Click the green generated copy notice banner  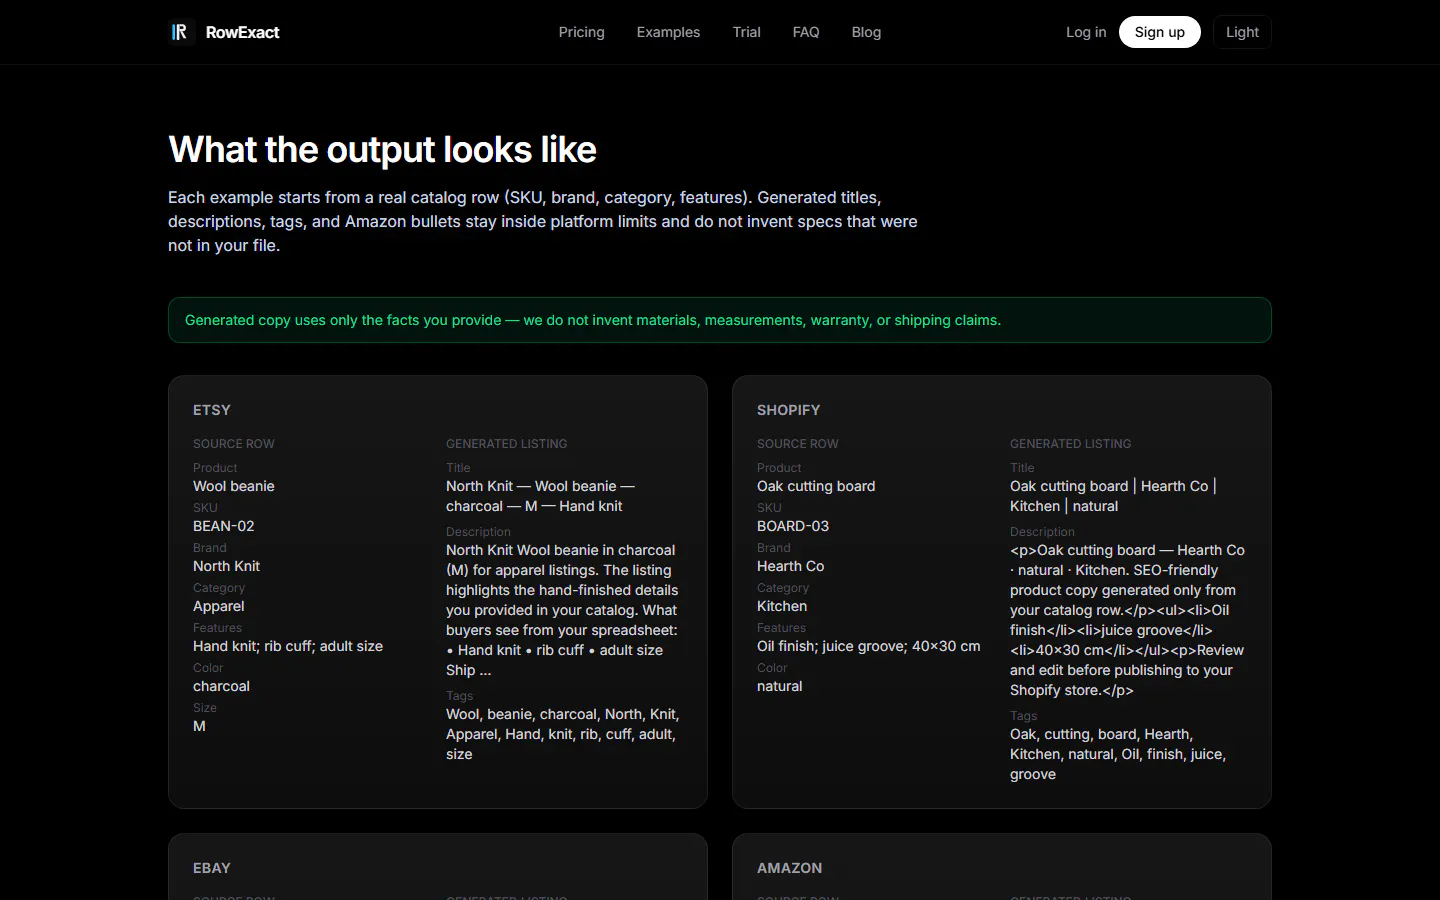pyautogui.click(x=720, y=320)
